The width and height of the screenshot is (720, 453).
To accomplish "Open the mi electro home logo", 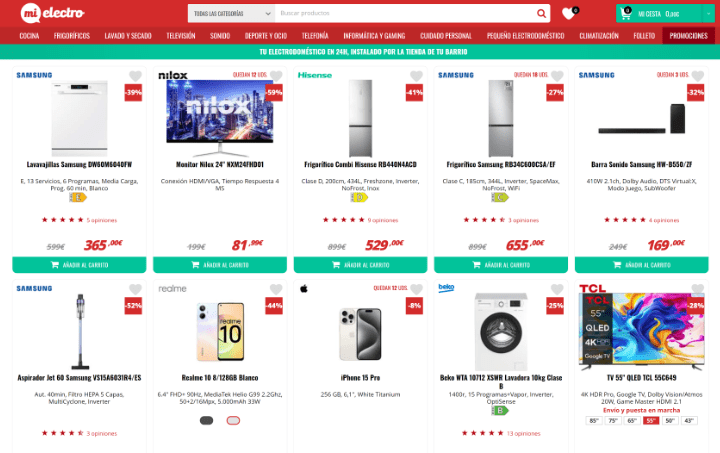I will coord(52,13).
